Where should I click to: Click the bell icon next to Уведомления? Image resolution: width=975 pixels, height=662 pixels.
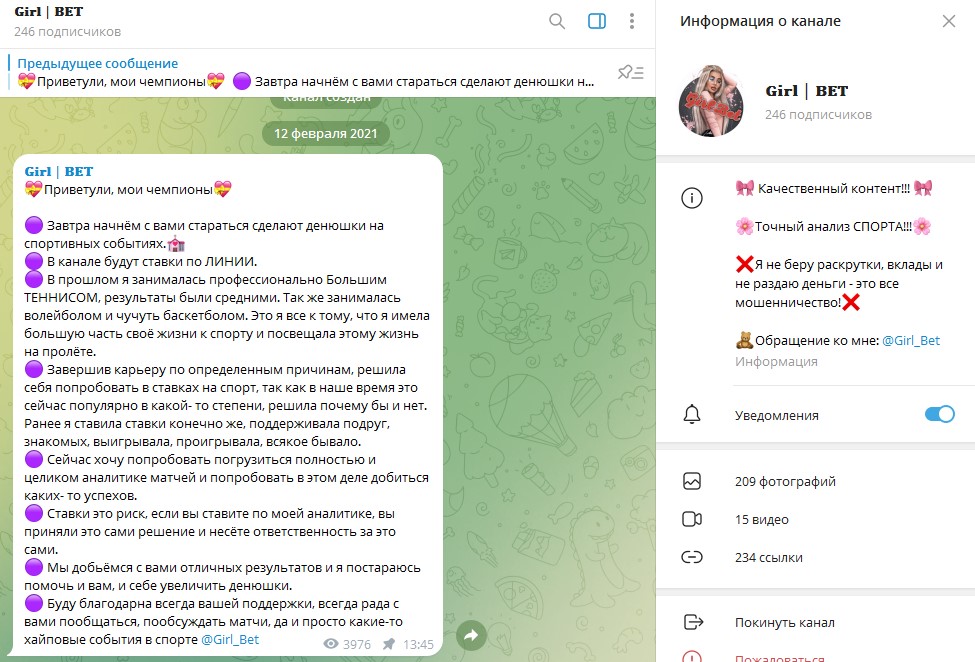pos(692,414)
